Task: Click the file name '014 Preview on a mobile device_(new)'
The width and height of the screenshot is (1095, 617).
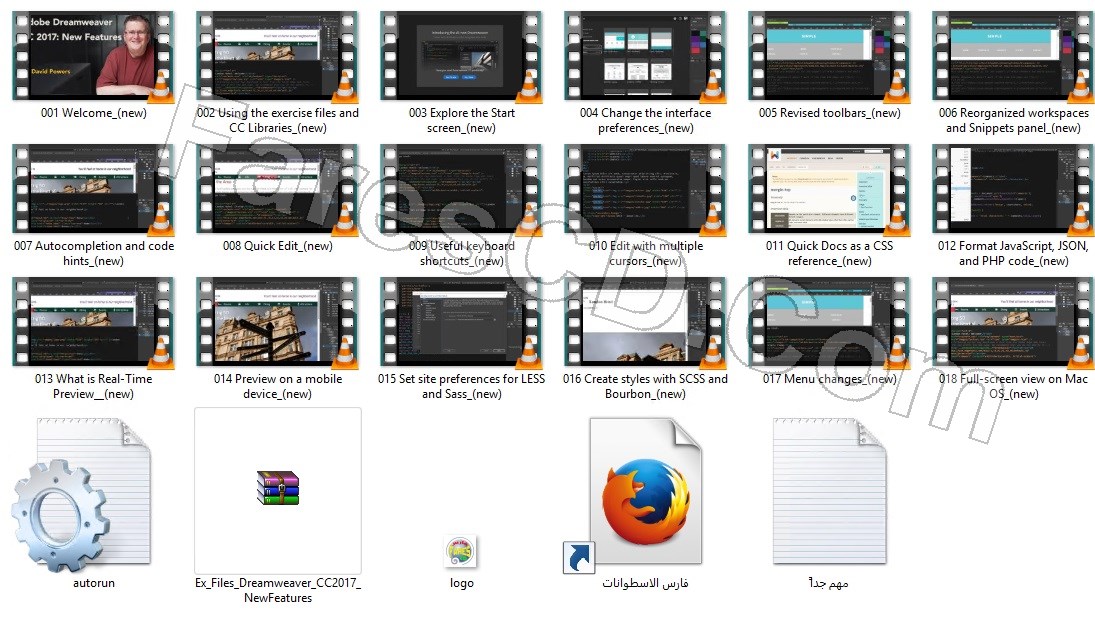Action: click(x=278, y=386)
